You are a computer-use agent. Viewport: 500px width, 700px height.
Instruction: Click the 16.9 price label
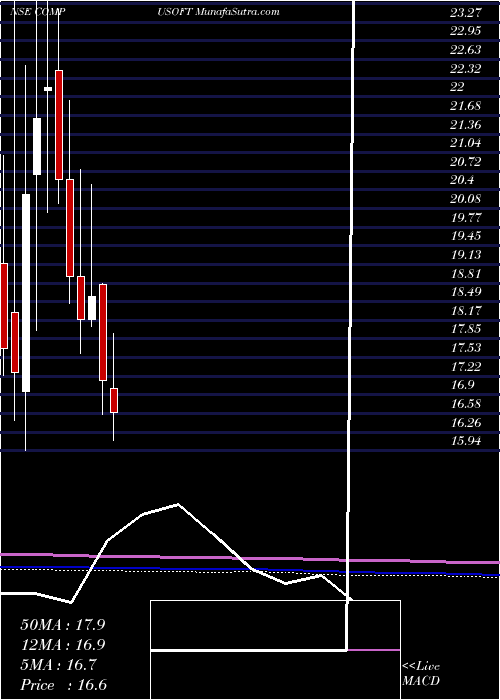pos(462,385)
